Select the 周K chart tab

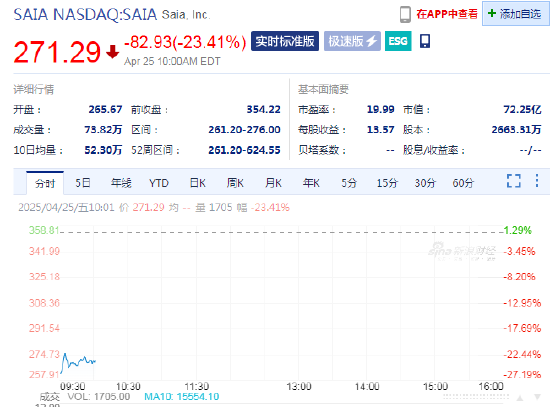click(235, 183)
